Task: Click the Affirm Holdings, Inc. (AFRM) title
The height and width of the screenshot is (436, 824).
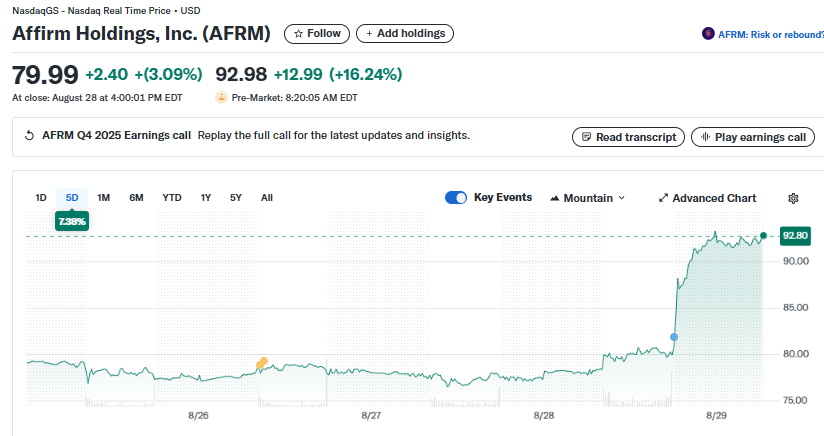Action: click(x=141, y=34)
